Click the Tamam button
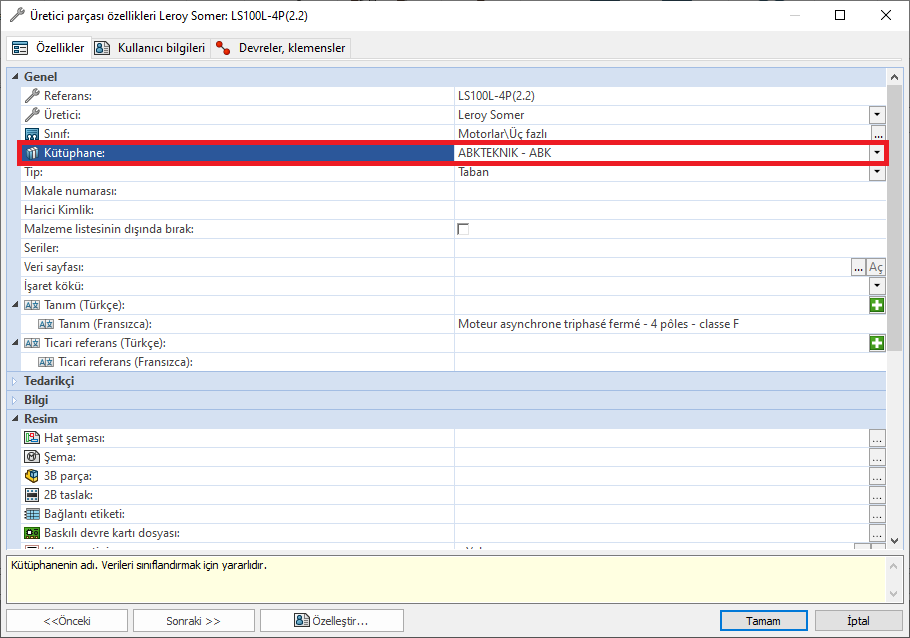The image size is (910, 638). pos(763,621)
